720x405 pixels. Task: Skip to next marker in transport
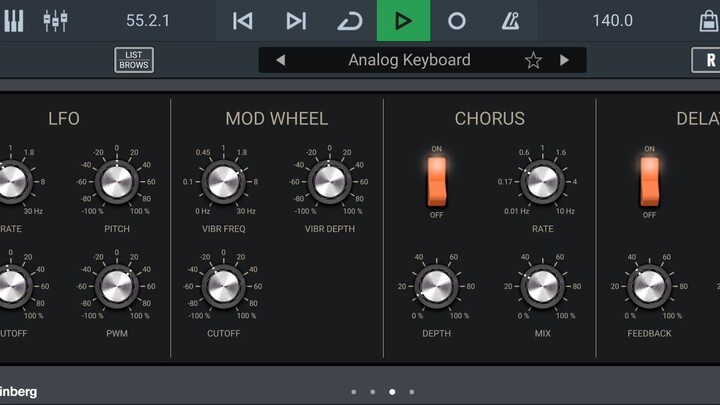[296, 21]
